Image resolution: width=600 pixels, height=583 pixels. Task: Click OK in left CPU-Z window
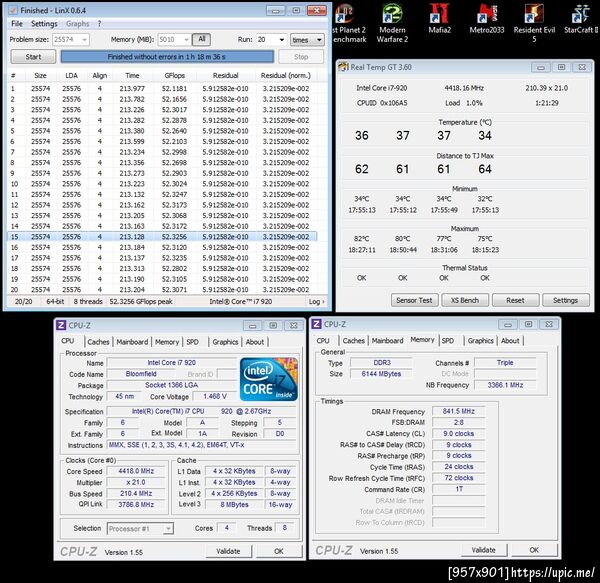coord(279,551)
